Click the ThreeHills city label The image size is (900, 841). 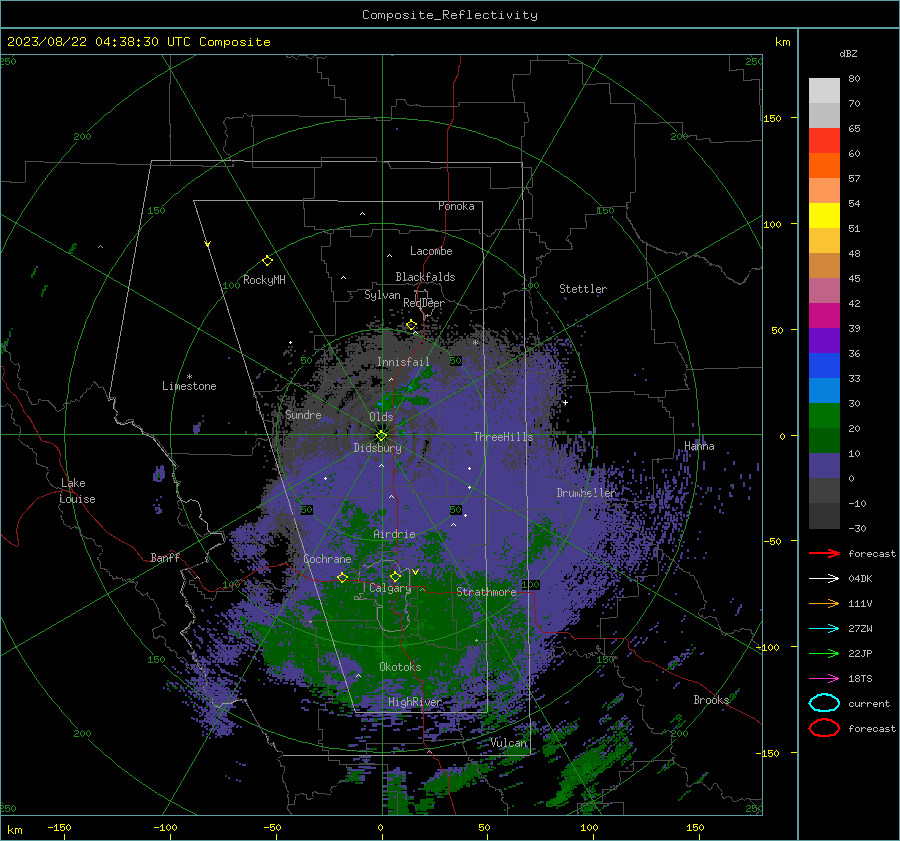click(x=503, y=437)
